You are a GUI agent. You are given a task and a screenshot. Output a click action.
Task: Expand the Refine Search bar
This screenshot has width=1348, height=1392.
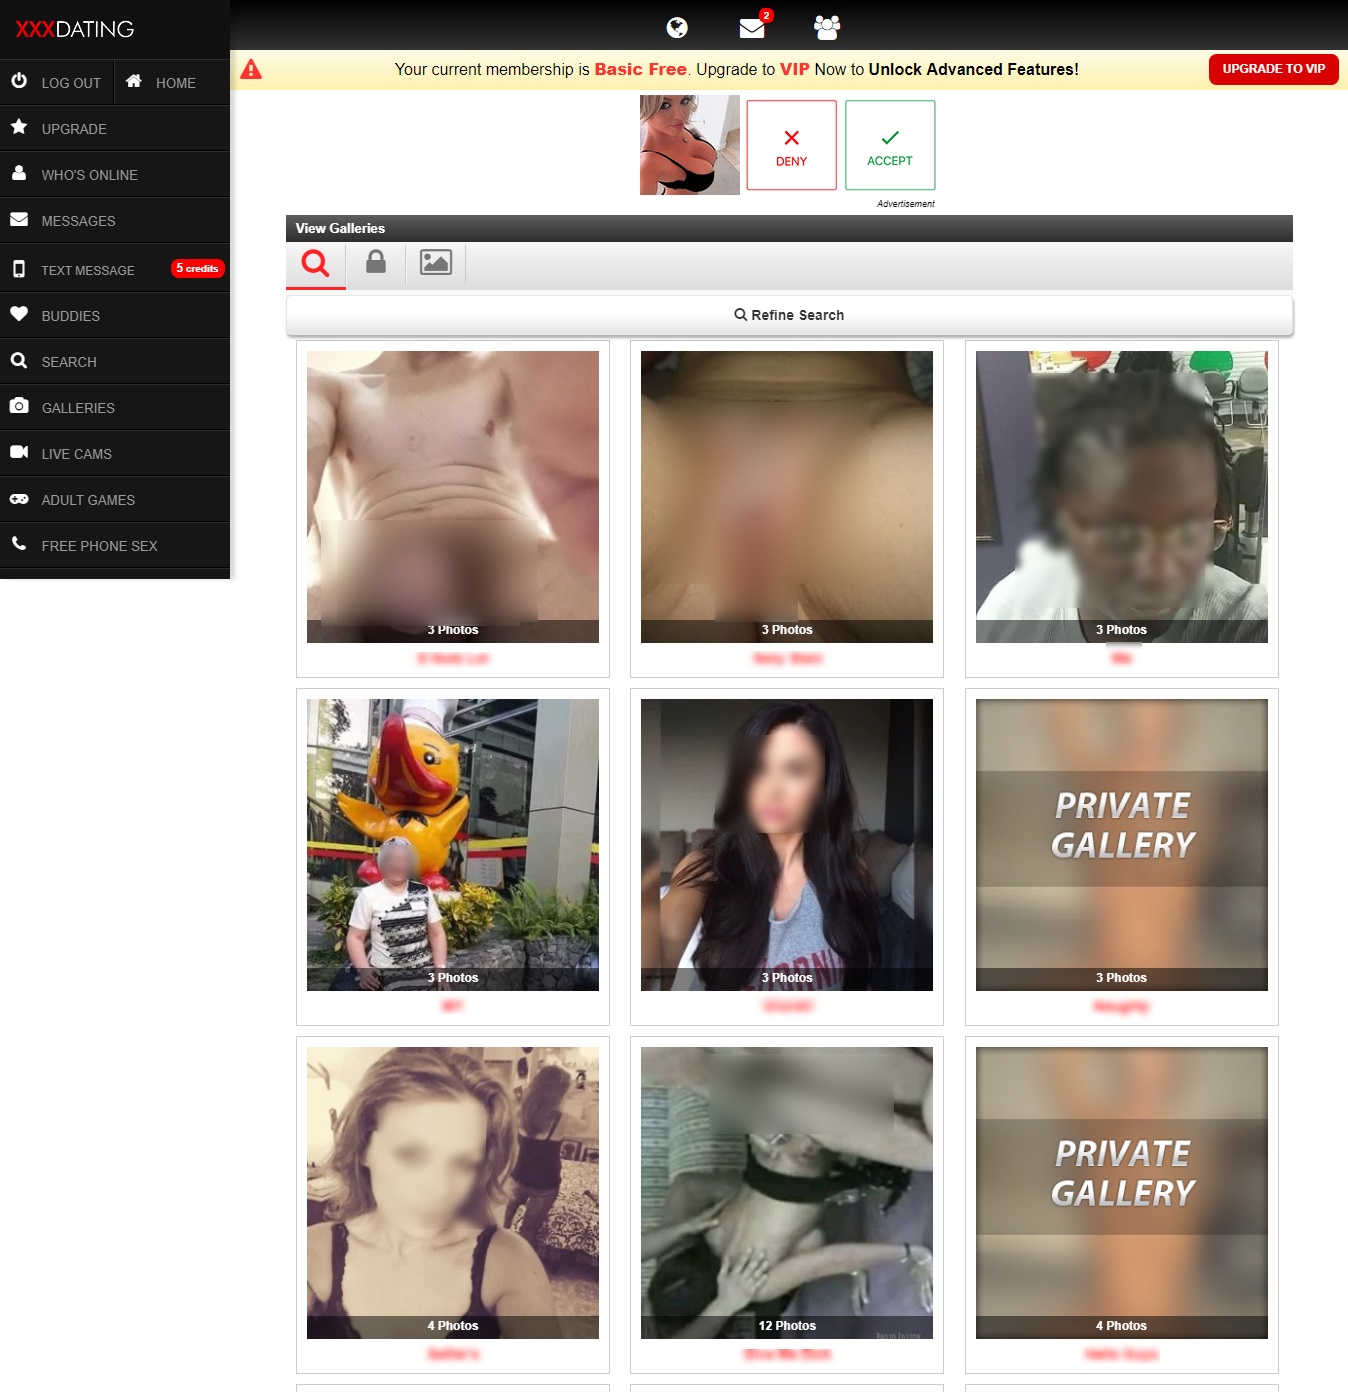pos(789,315)
